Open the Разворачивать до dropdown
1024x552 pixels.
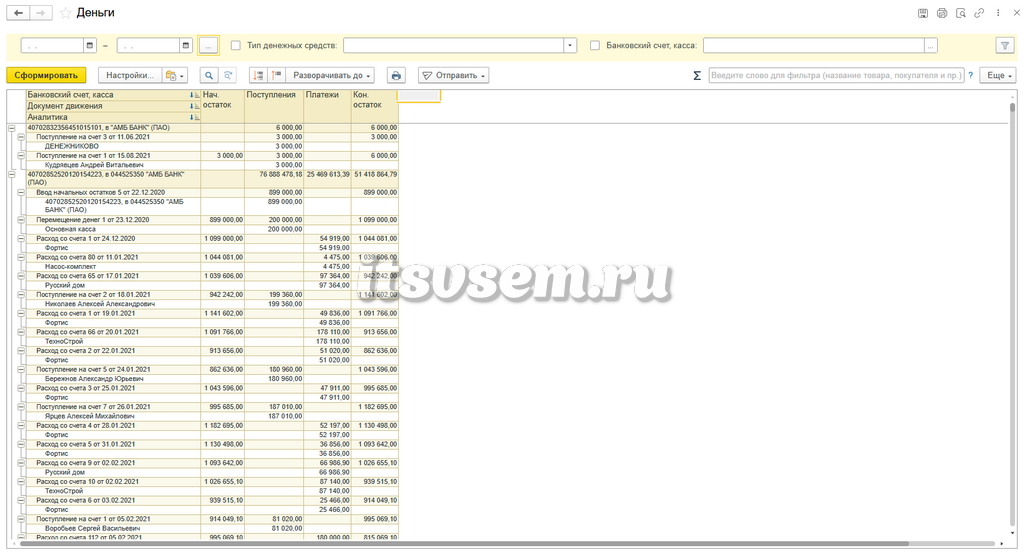[330, 75]
